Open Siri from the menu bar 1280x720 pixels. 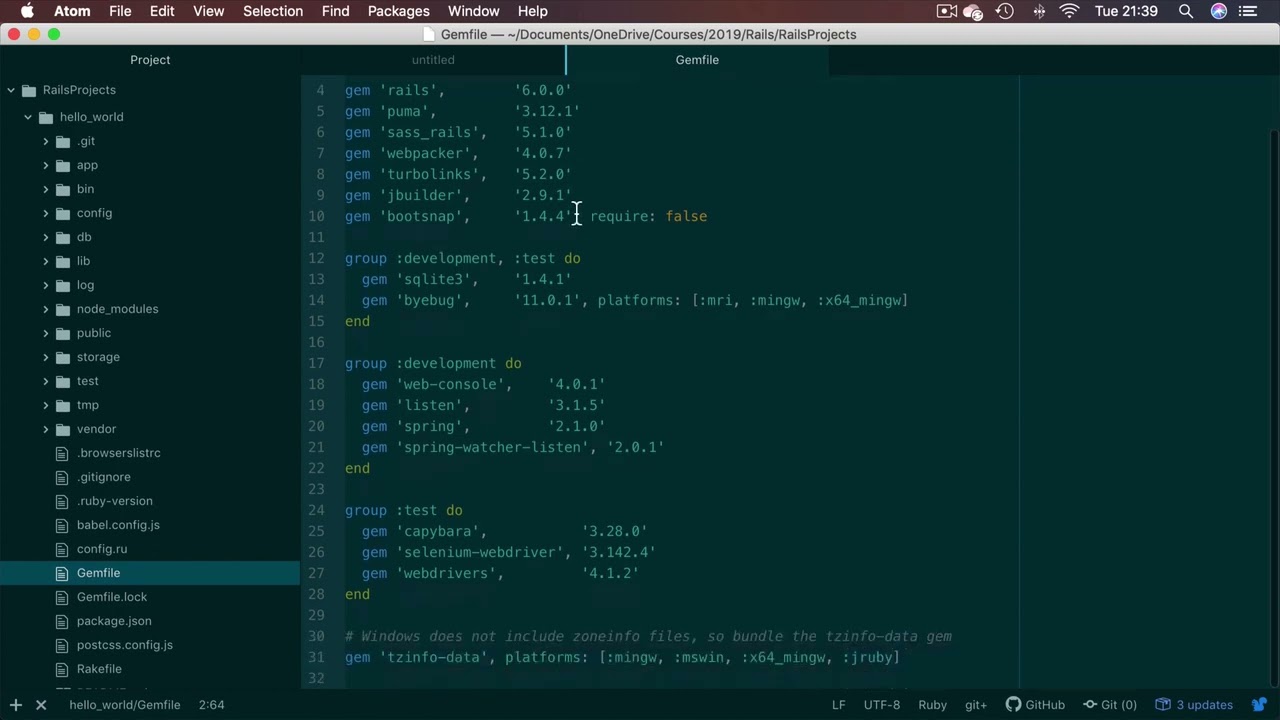(1219, 11)
